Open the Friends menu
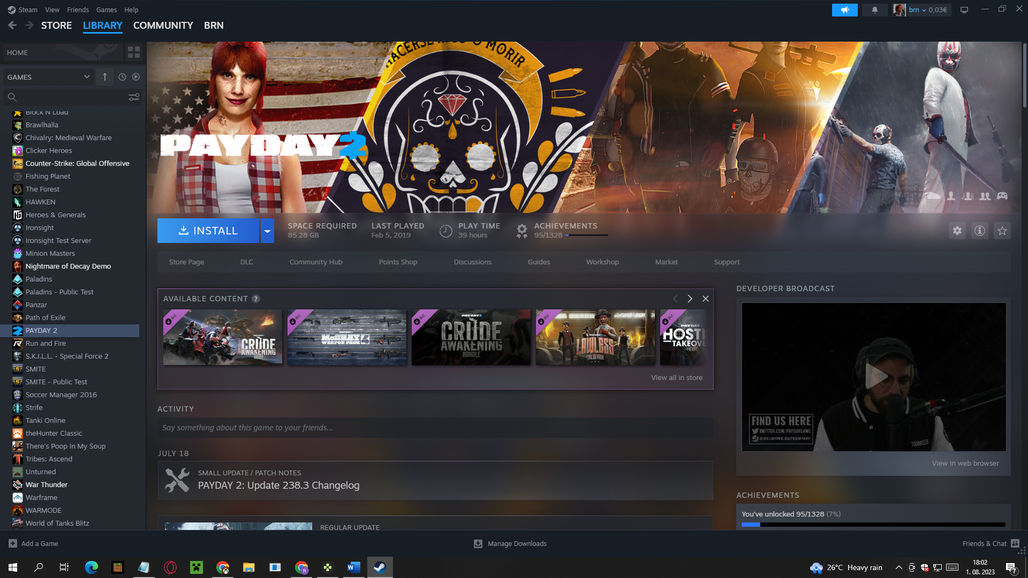This screenshot has height=578, width=1028. pyautogui.click(x=78, y=10)
